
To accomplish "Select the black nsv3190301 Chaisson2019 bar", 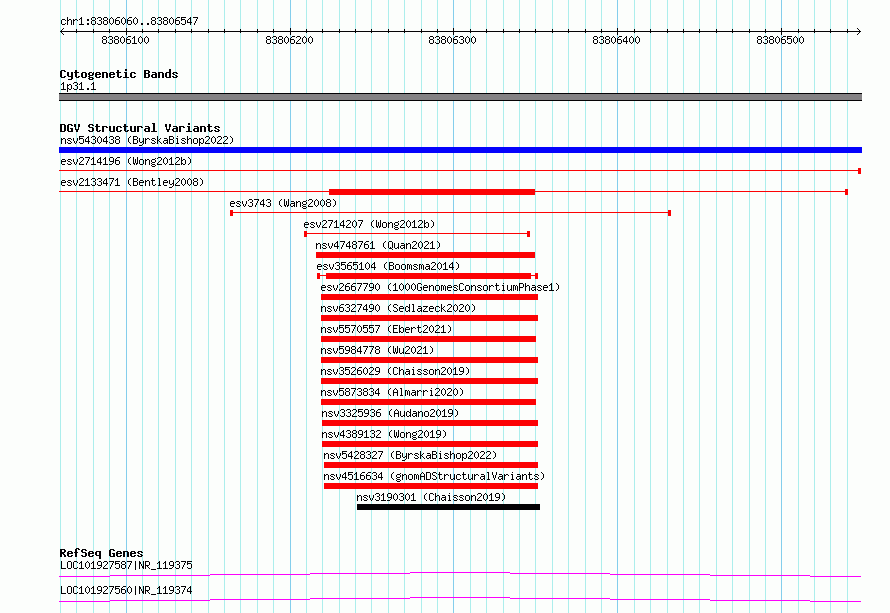I will [x=448, y=507].
